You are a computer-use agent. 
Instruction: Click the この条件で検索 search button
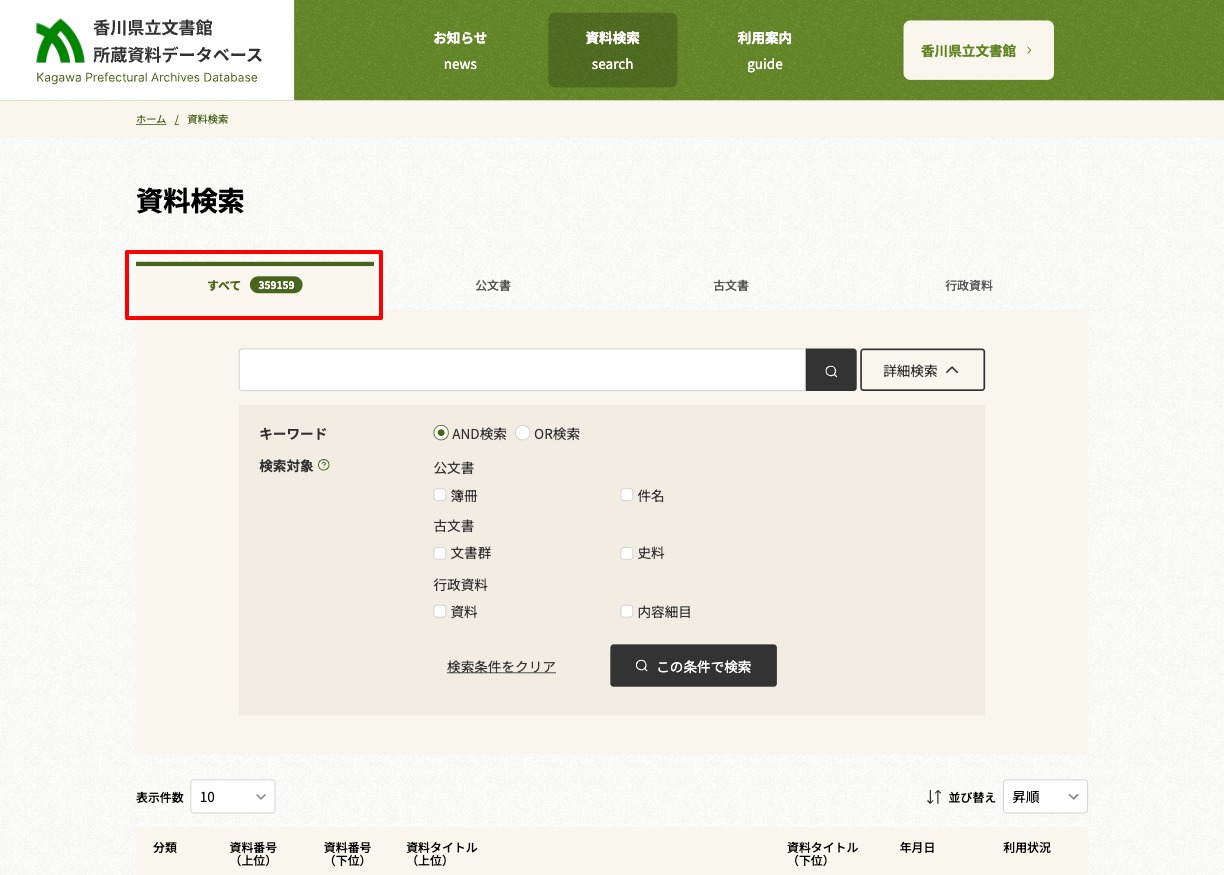point(693,665)
